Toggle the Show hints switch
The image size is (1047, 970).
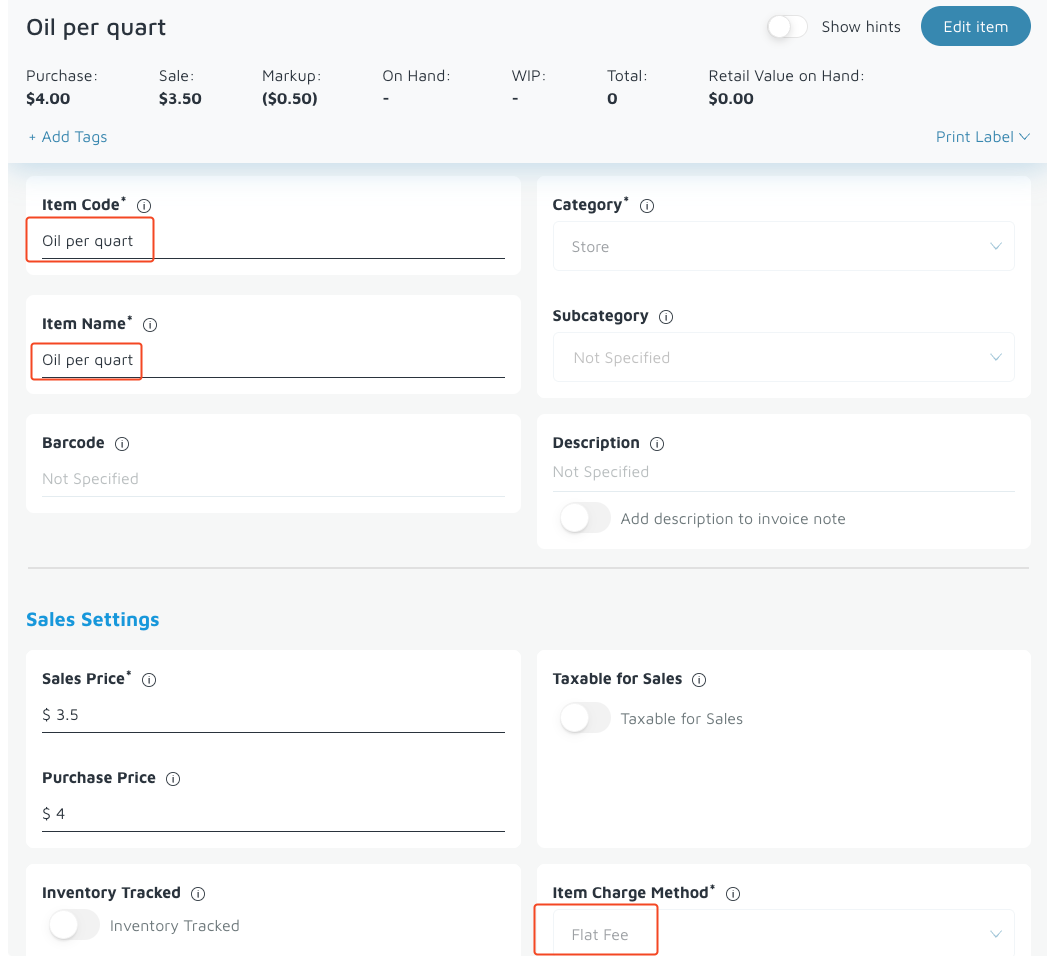[787, 27]
